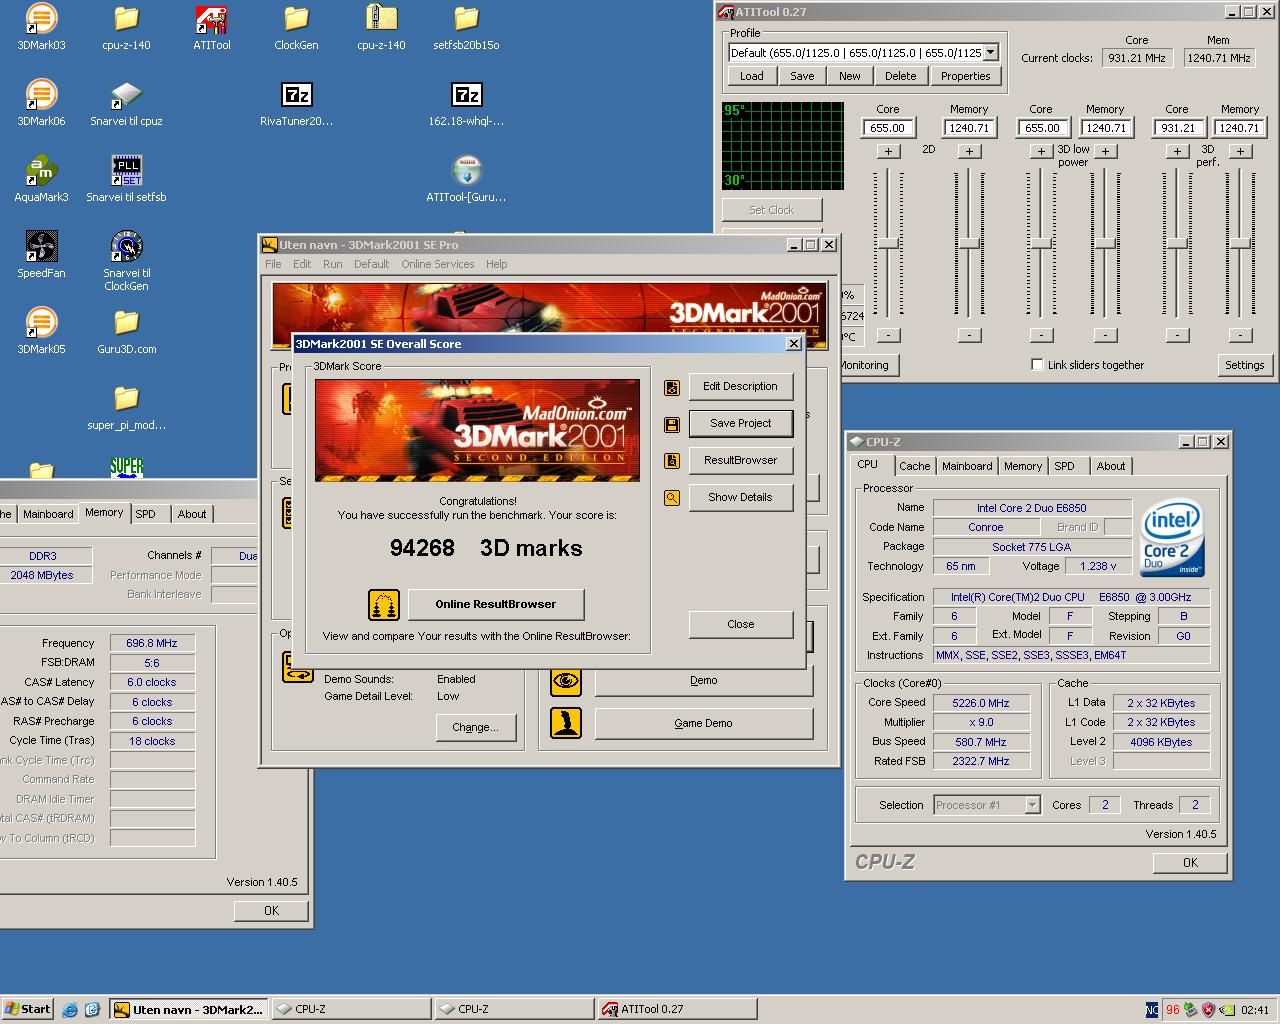Screen dimensions: 1280x1024
Task: Select the Memory tab in right CPU-Z
Action: tap(1023, 466)
